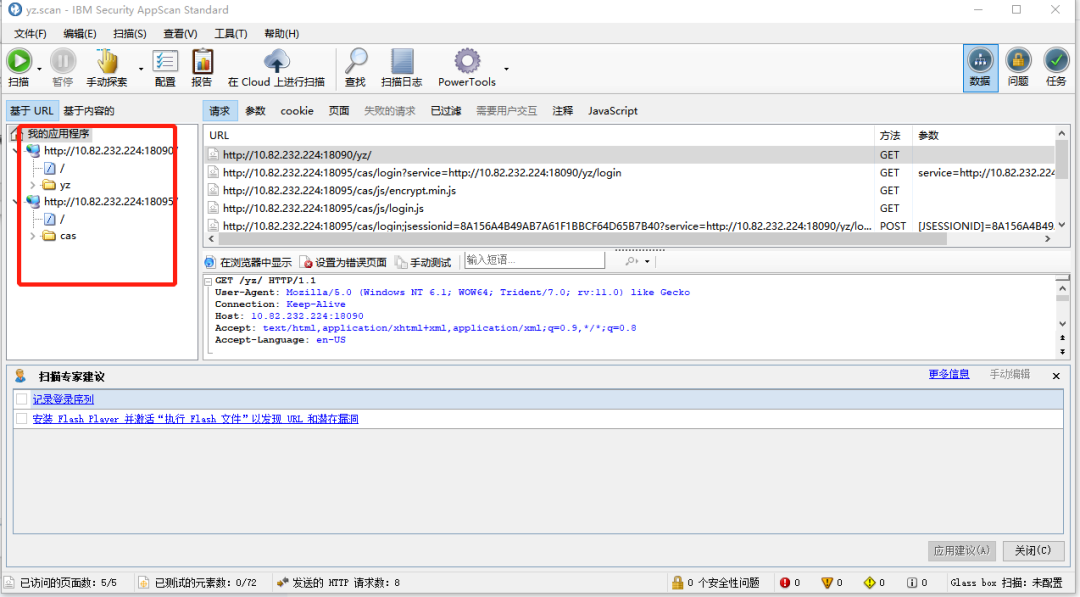The height and width of the screenshot is (597, 1080).
Task: Switch to the cookie tab
Action: [x=297, y=111]
